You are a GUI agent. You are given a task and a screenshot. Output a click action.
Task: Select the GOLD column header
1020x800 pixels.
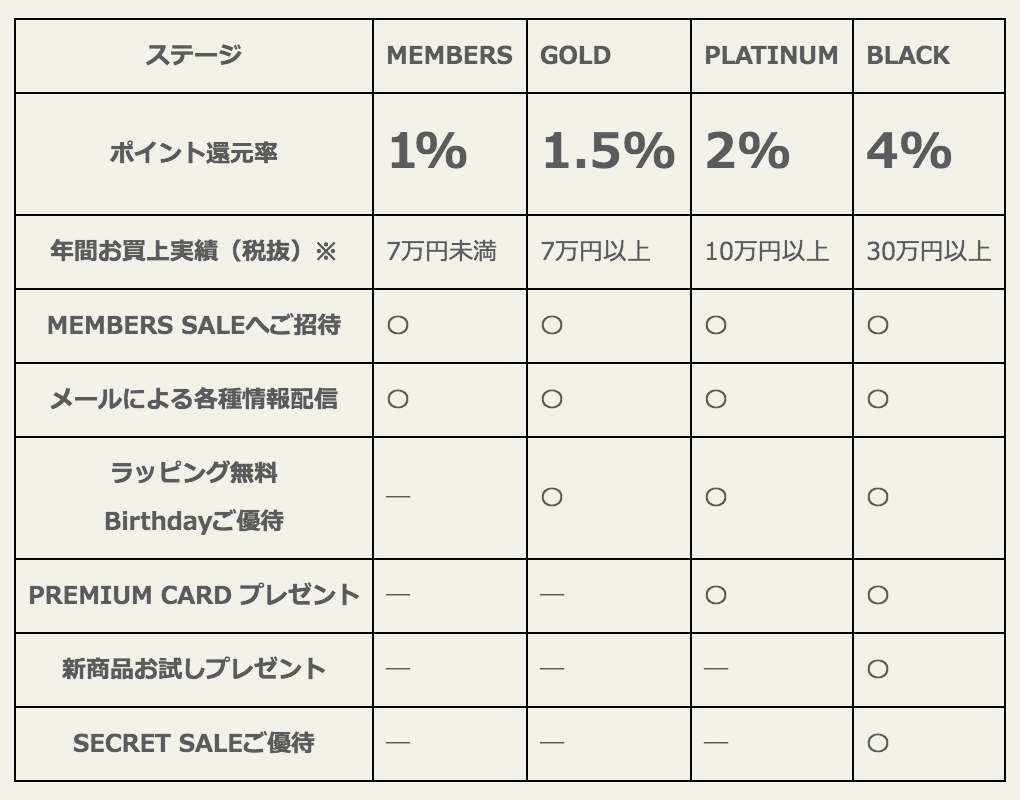[575, 55]
